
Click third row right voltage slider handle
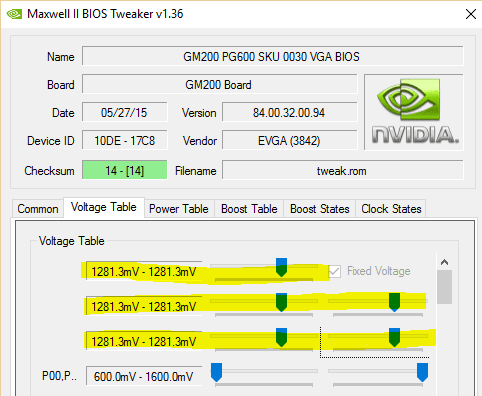coord(395,337)
